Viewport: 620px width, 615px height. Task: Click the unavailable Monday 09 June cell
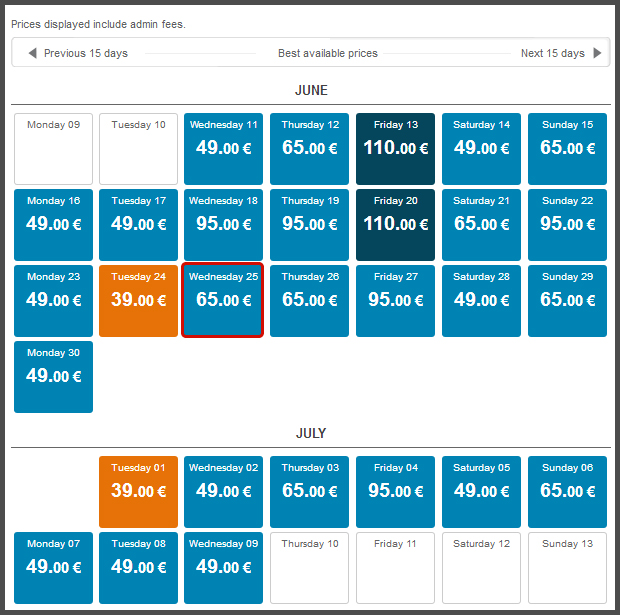pos(54,149)
